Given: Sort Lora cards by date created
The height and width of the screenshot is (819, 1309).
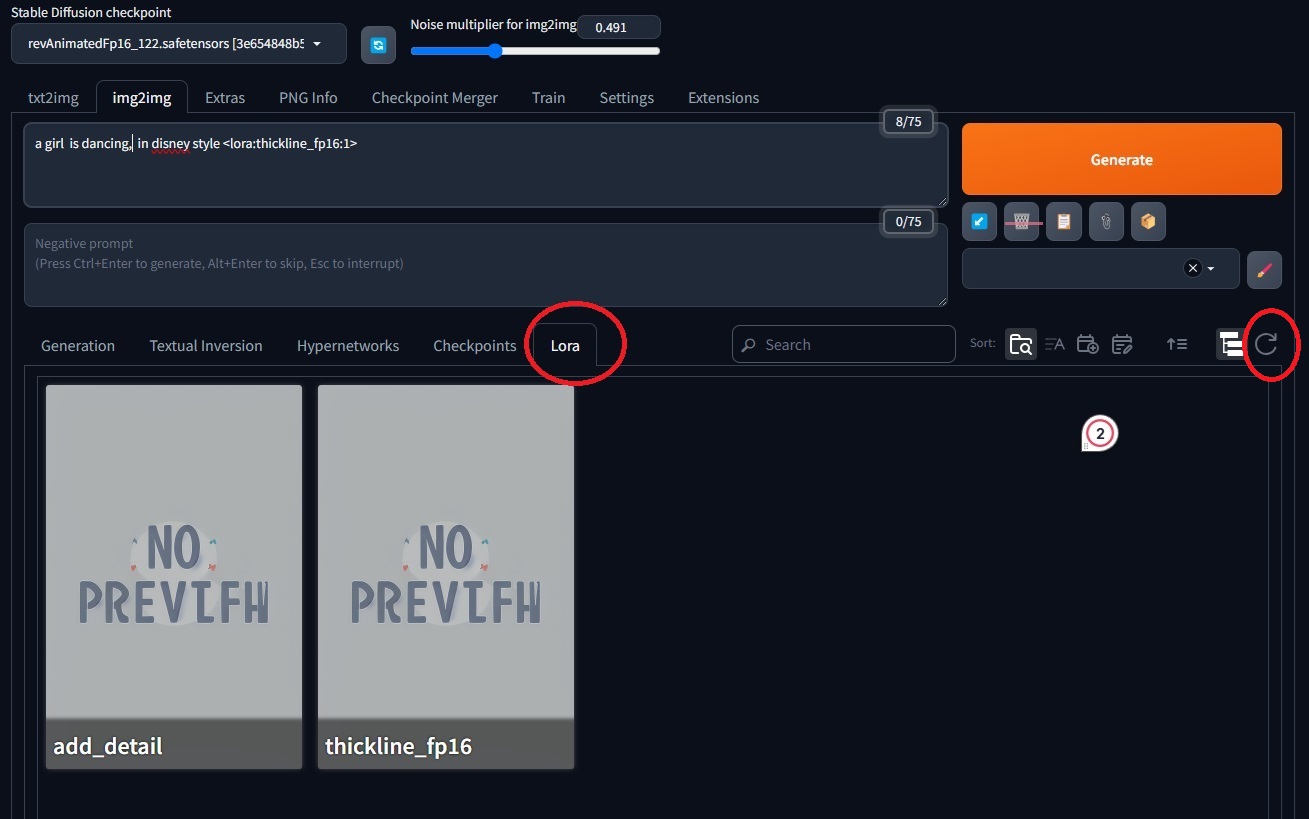Looking at the screenshot, I should click(1088, 345).
